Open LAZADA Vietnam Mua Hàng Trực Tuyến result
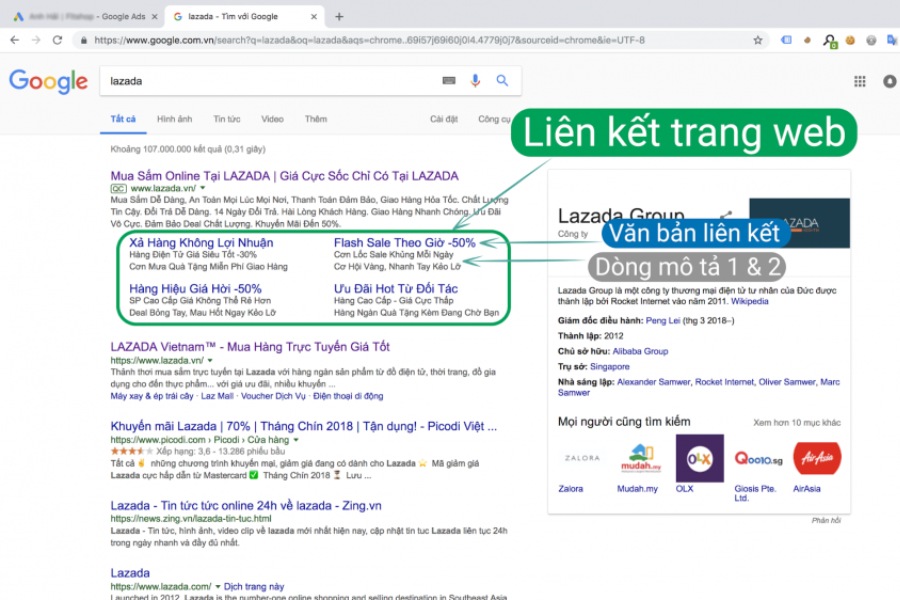900x600 pixels. click(x=250, y=347)
